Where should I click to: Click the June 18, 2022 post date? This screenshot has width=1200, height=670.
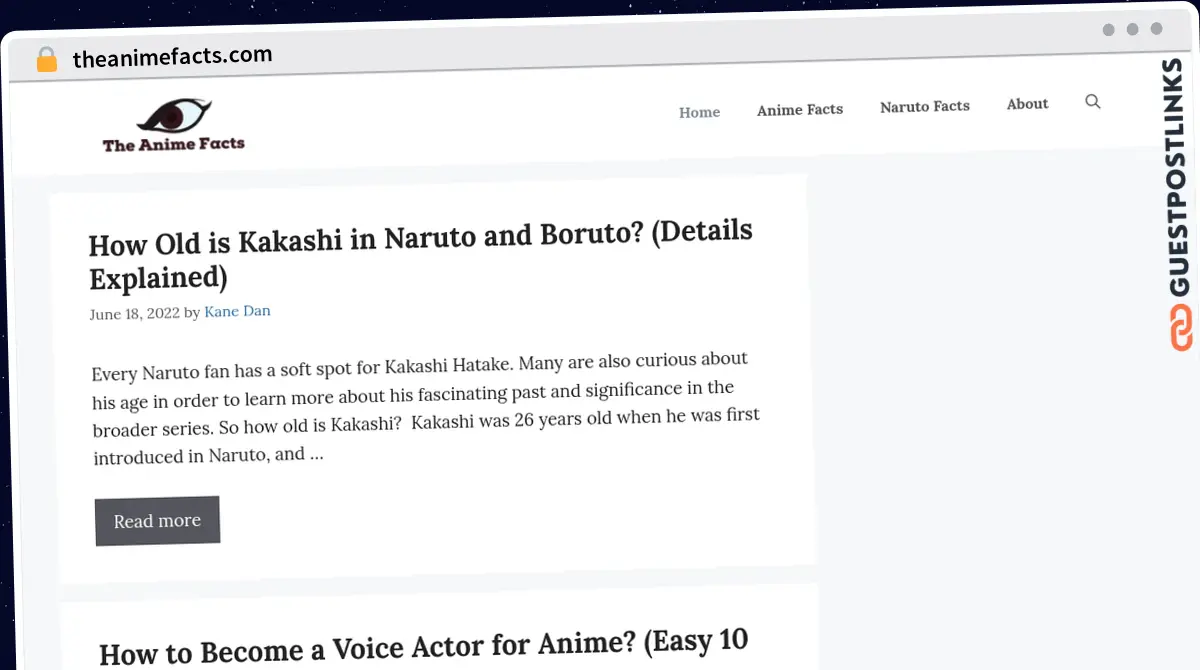pos(134,314)
